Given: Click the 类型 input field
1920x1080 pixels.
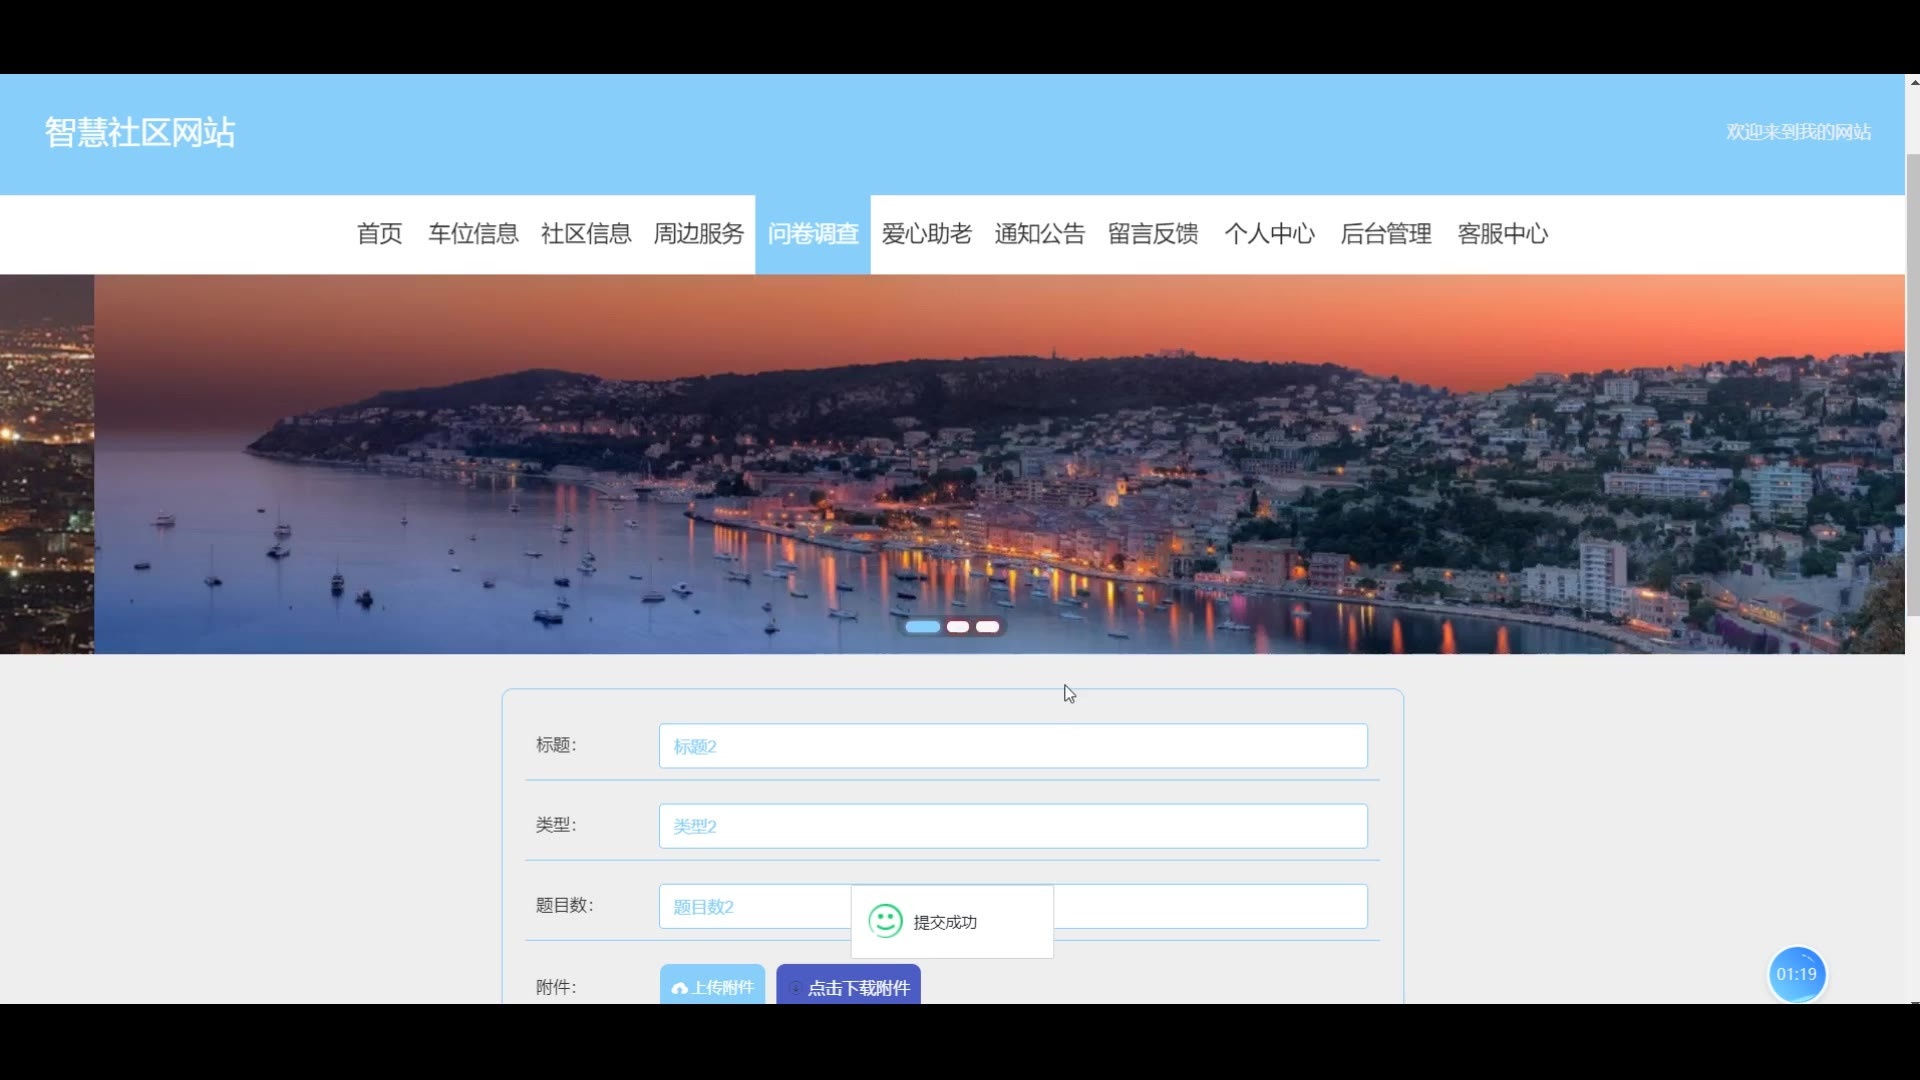Looking at the screenshot, I should coord(1012,826).
